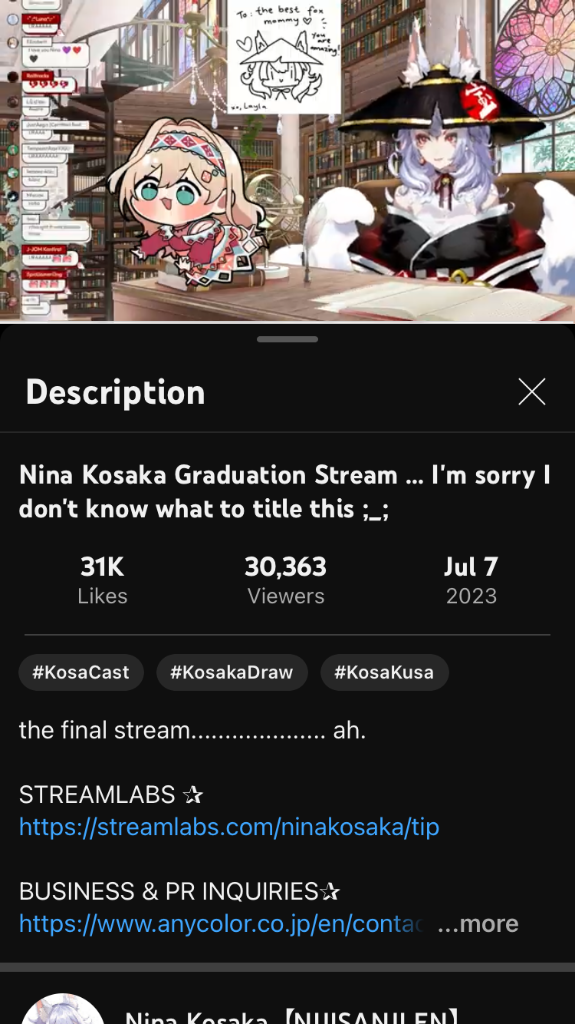Open the #KosaCast hashtag chip

point(81,672)
